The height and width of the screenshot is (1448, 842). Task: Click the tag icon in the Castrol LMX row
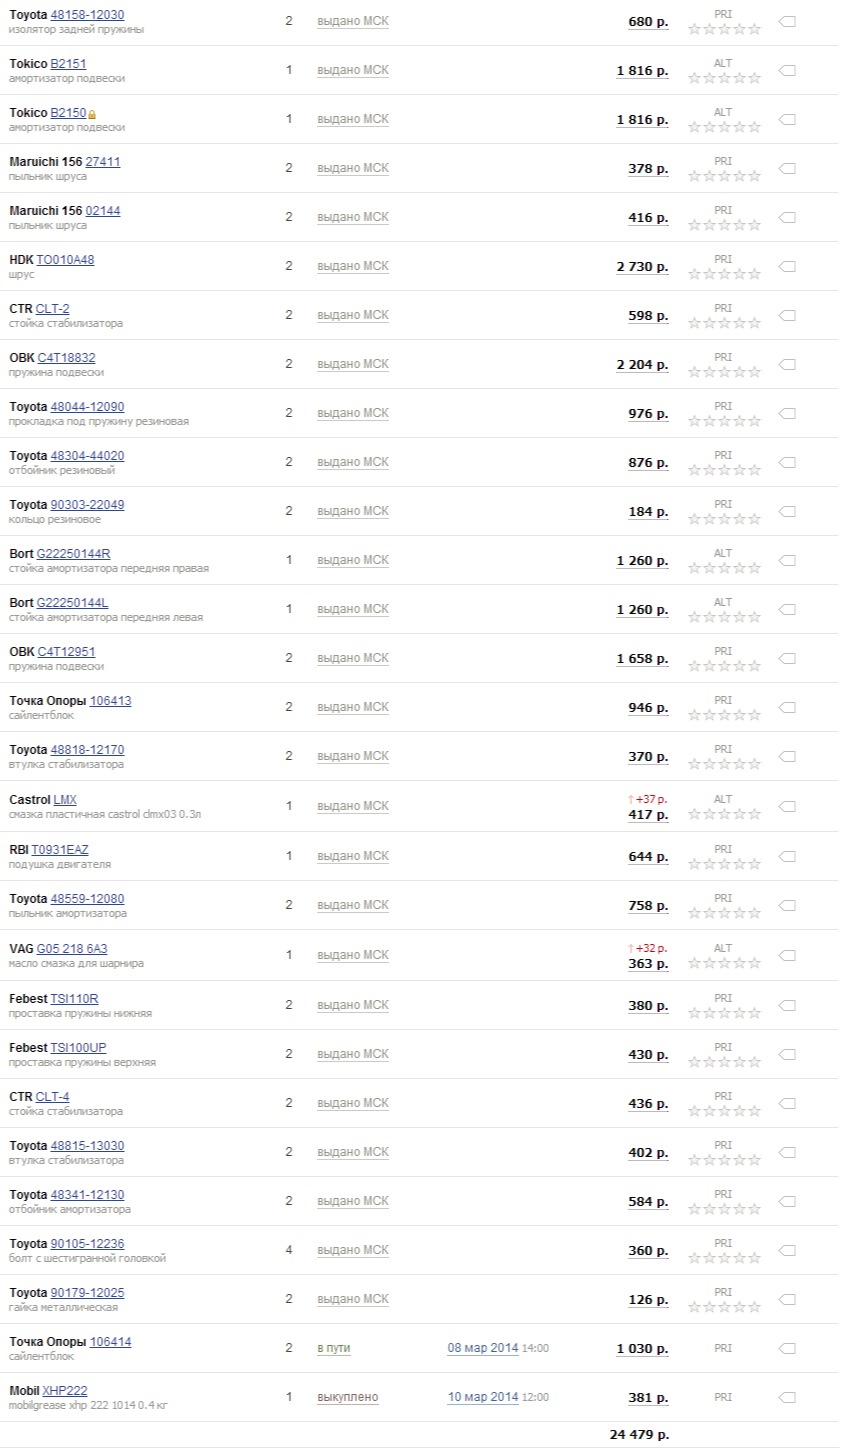point(787,806)
